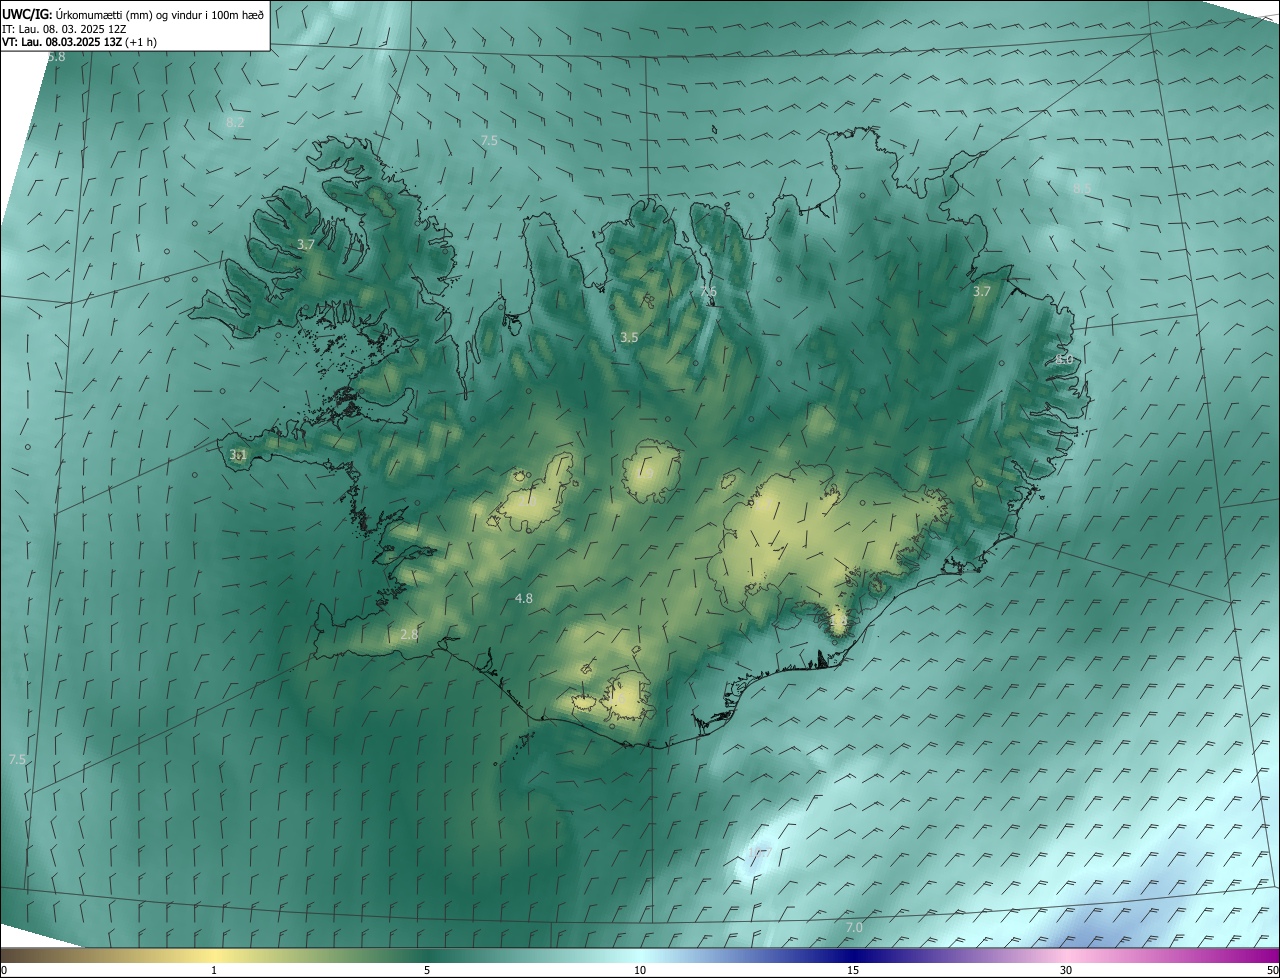Click the 4.8 value label on the map
1280x978 pixels.
pos(524,598)
